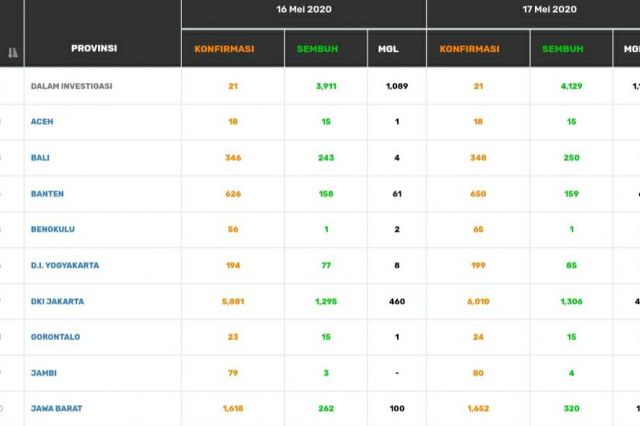Click SEMBUH header under 17 Mei 2020

coord(562,48)
